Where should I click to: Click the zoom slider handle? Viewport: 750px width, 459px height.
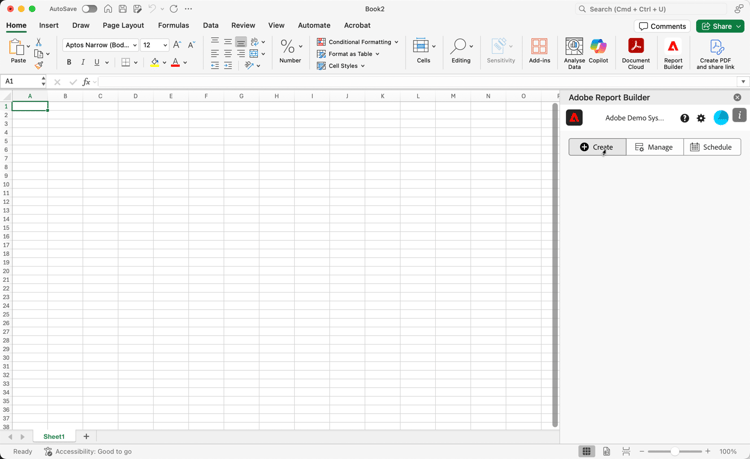point(674,451)
